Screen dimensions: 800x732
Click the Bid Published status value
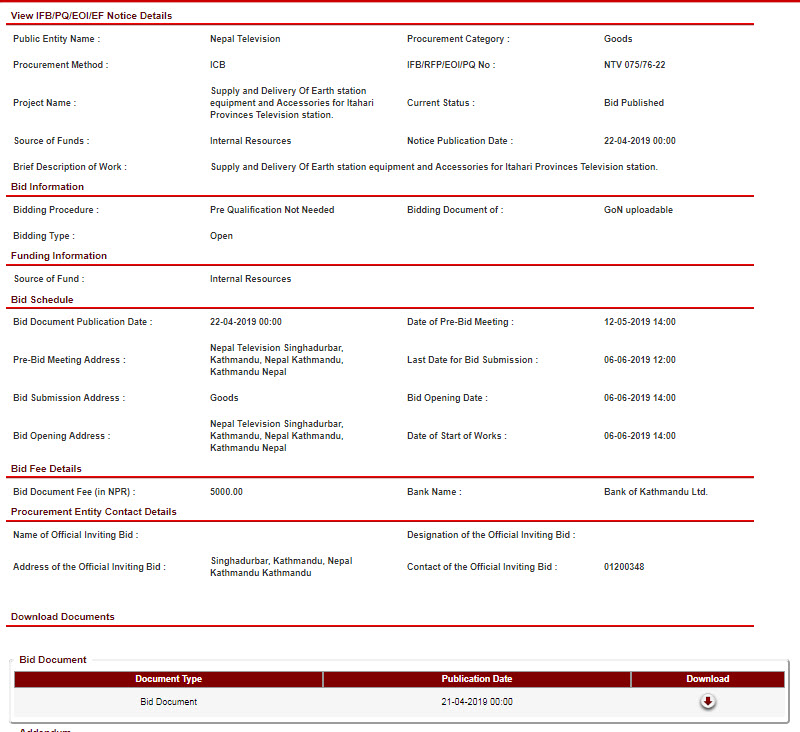coord(633,103)
